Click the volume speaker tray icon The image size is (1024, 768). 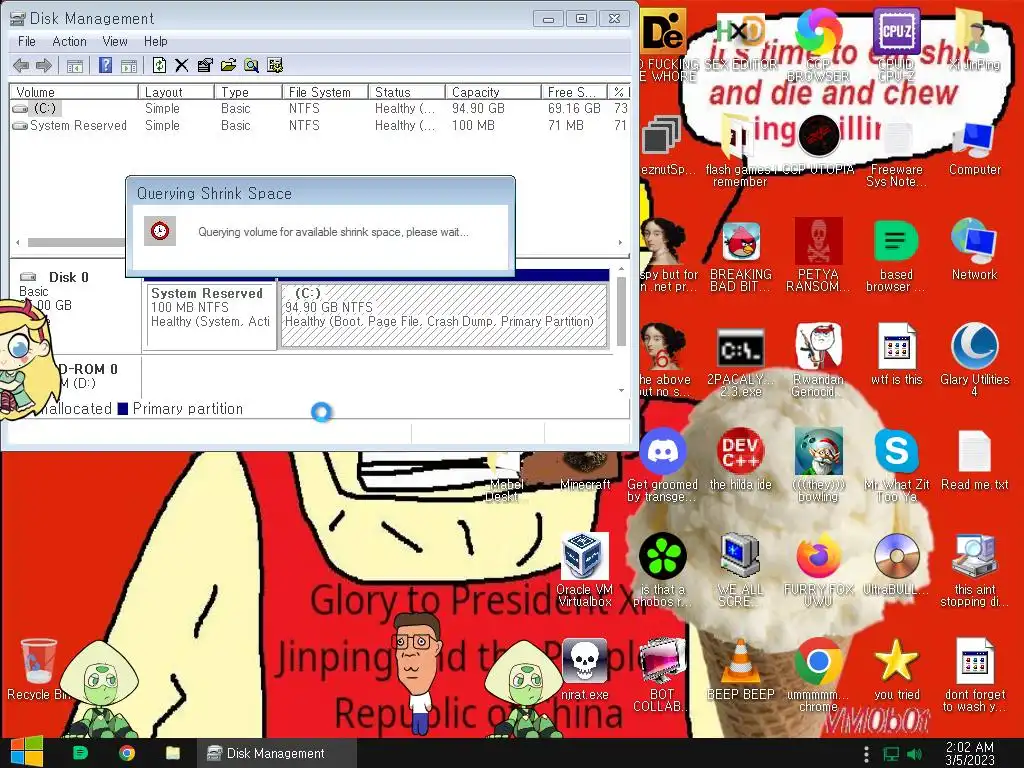(x=915, y=754)
